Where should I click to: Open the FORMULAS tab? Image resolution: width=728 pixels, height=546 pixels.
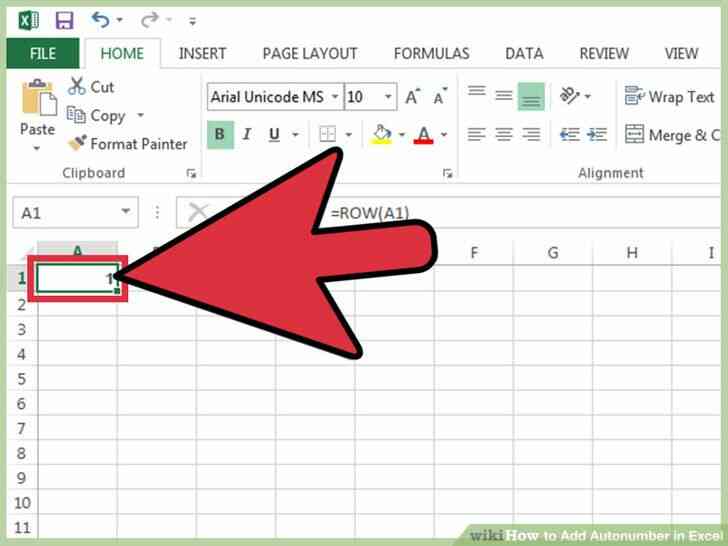click(431, 53)
